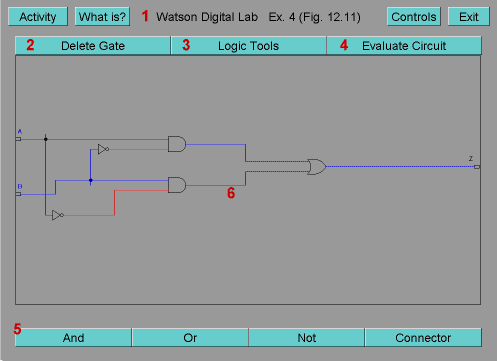The image size is (497, 361).
Task: Click the OR gate symbol
Action: (317, 167)
